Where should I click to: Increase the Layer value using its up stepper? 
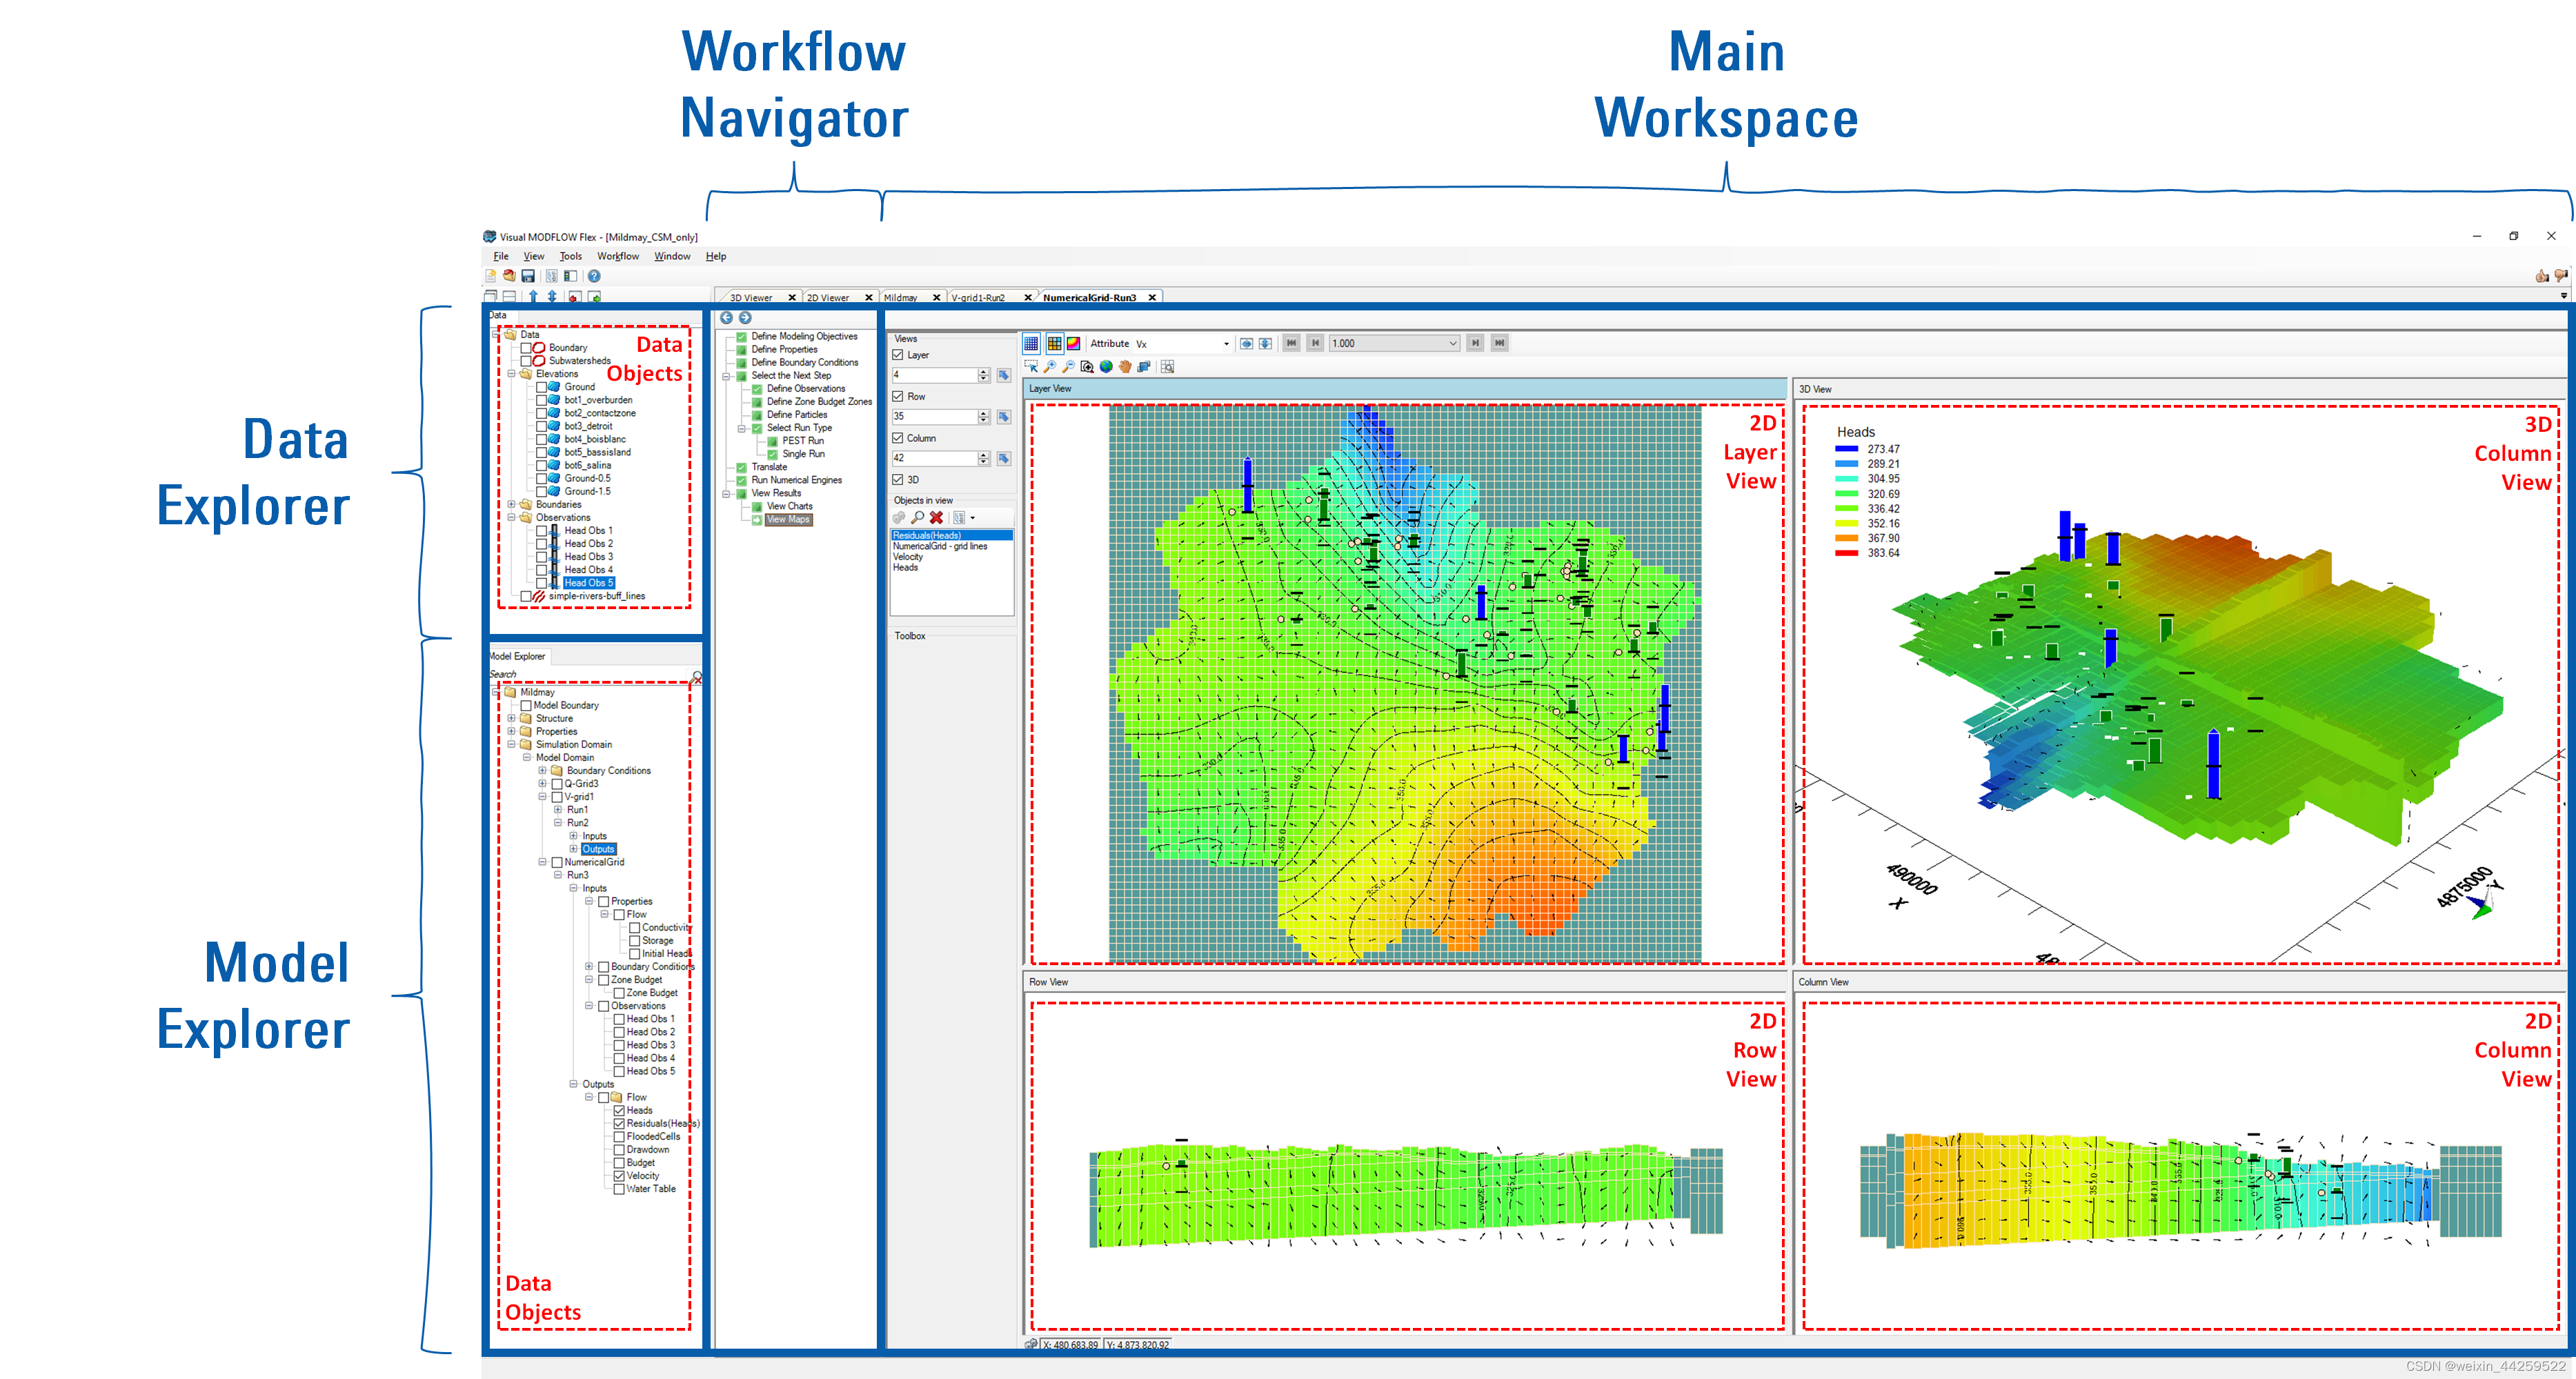[984, 371]
